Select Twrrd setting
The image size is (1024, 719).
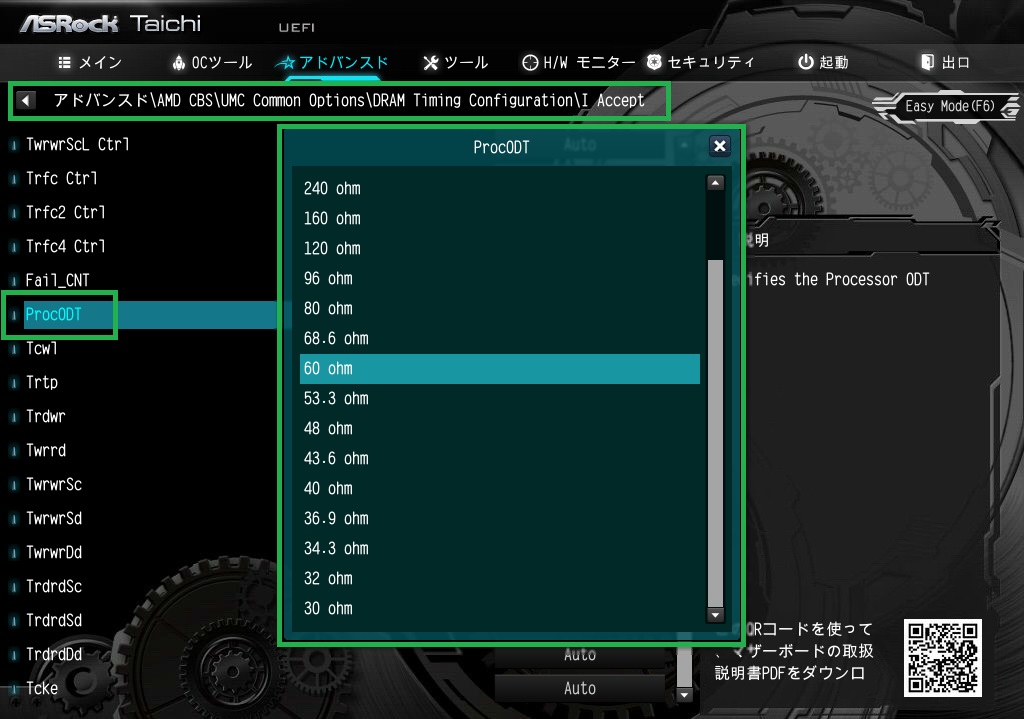tap(46, 450)
